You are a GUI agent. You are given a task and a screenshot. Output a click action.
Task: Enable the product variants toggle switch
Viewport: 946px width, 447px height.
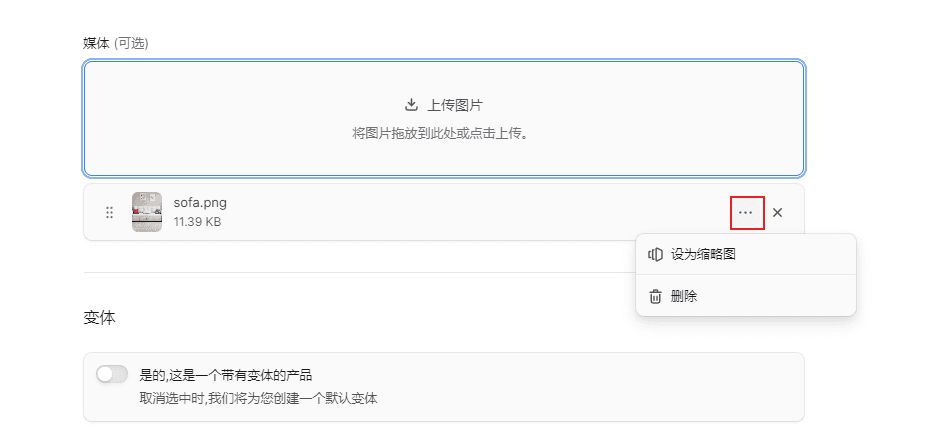112,375
